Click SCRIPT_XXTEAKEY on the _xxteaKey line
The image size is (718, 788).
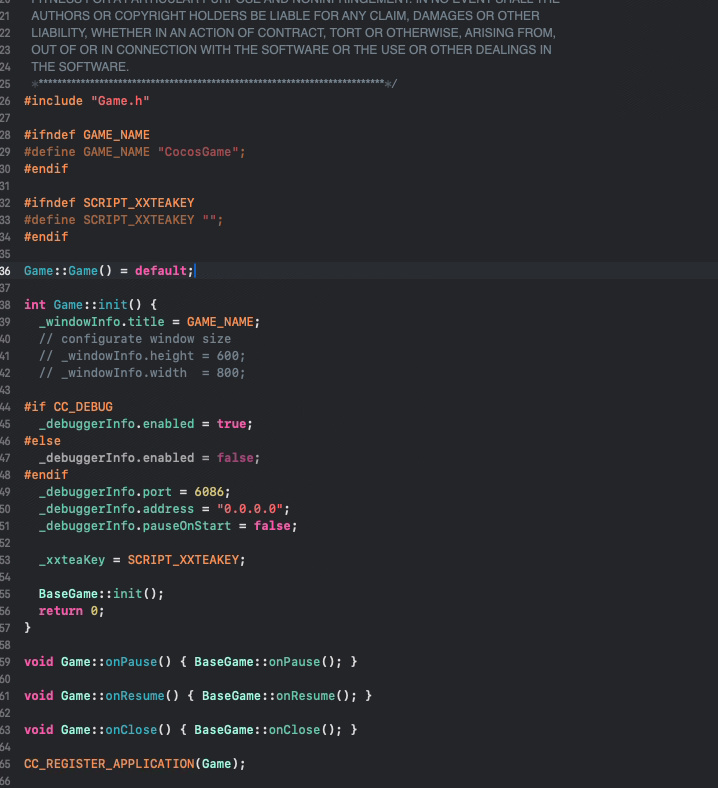(183, 560)
